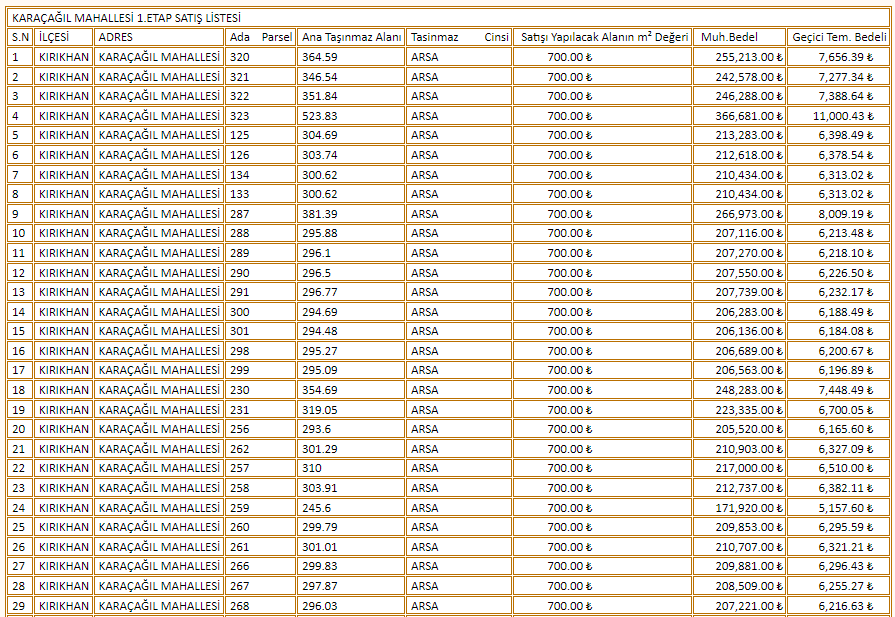Viewport: 895px width, 617px height.
Task: Select the "S.N" column header
Action: pyautogui.click(x=20, y=37)
